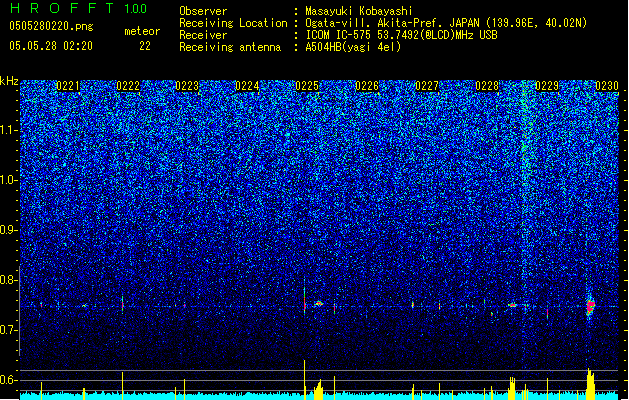Click the 0.7 frequency axis label
The height and width of the screenshot is (400, 629).
click(8, 330)
